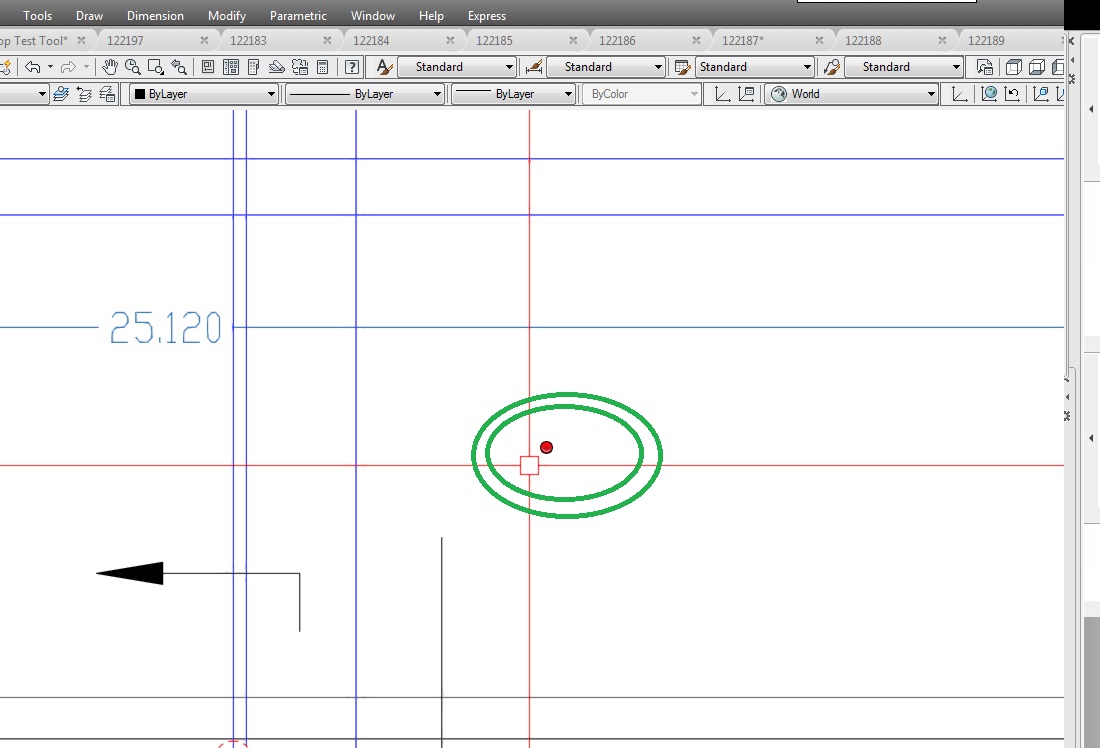Open the Help menu
The height and width of the screenshot is (748, 1100).
[x=431, y=15]
